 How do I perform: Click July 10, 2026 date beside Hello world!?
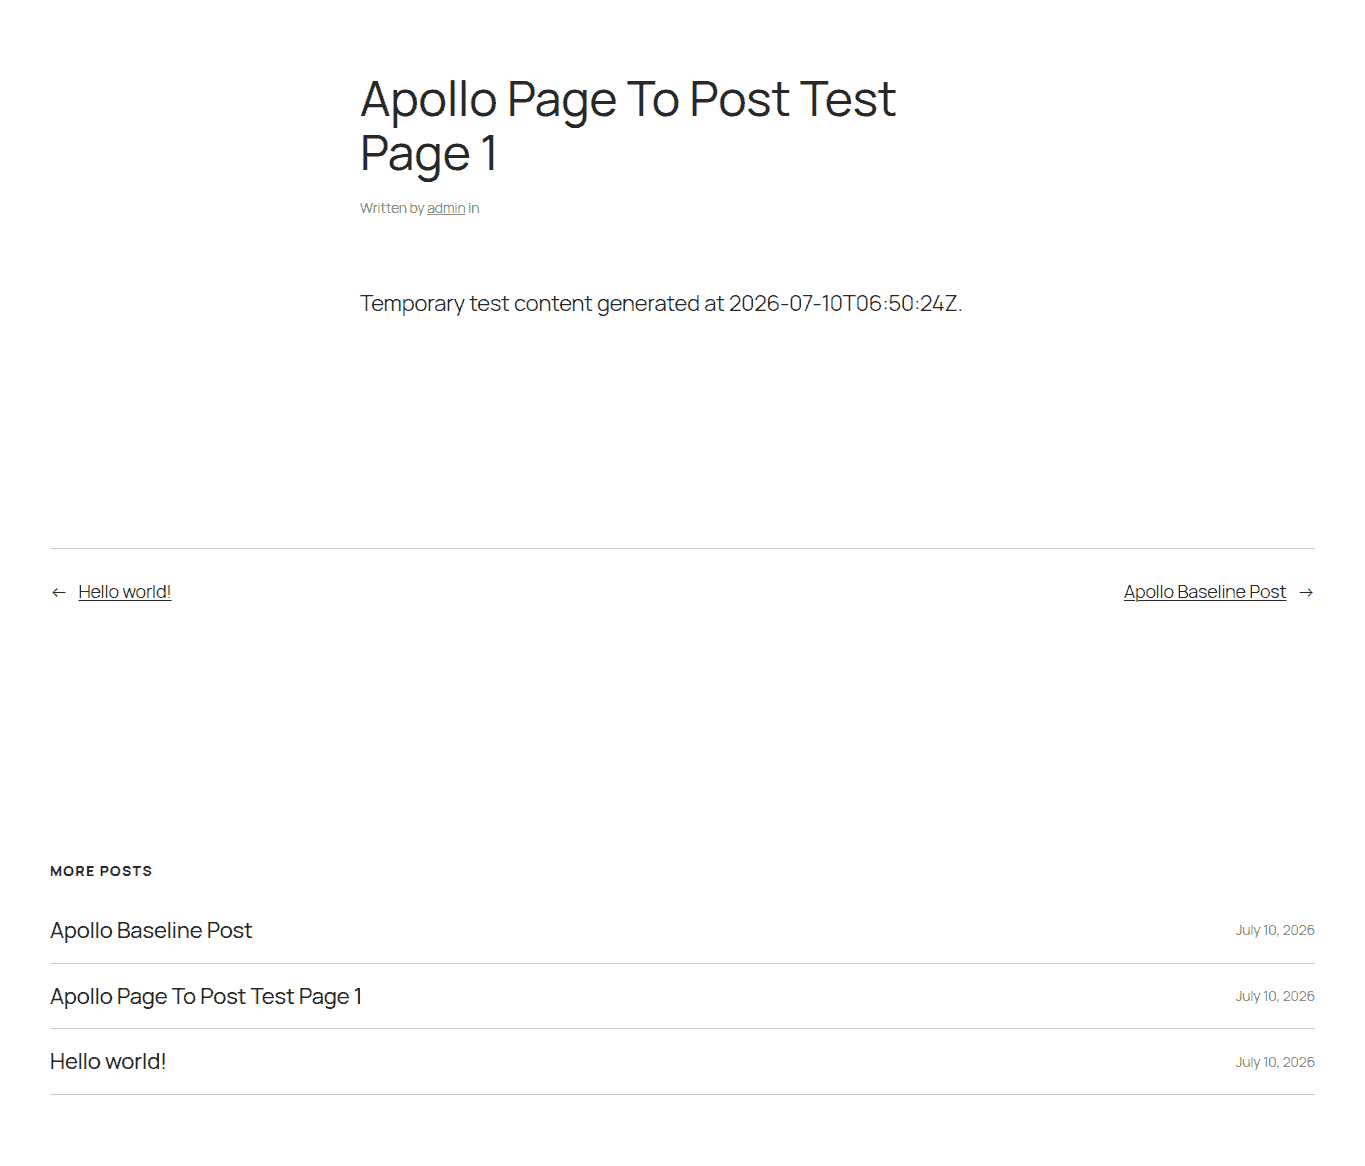click(x=1275, y=1062)
